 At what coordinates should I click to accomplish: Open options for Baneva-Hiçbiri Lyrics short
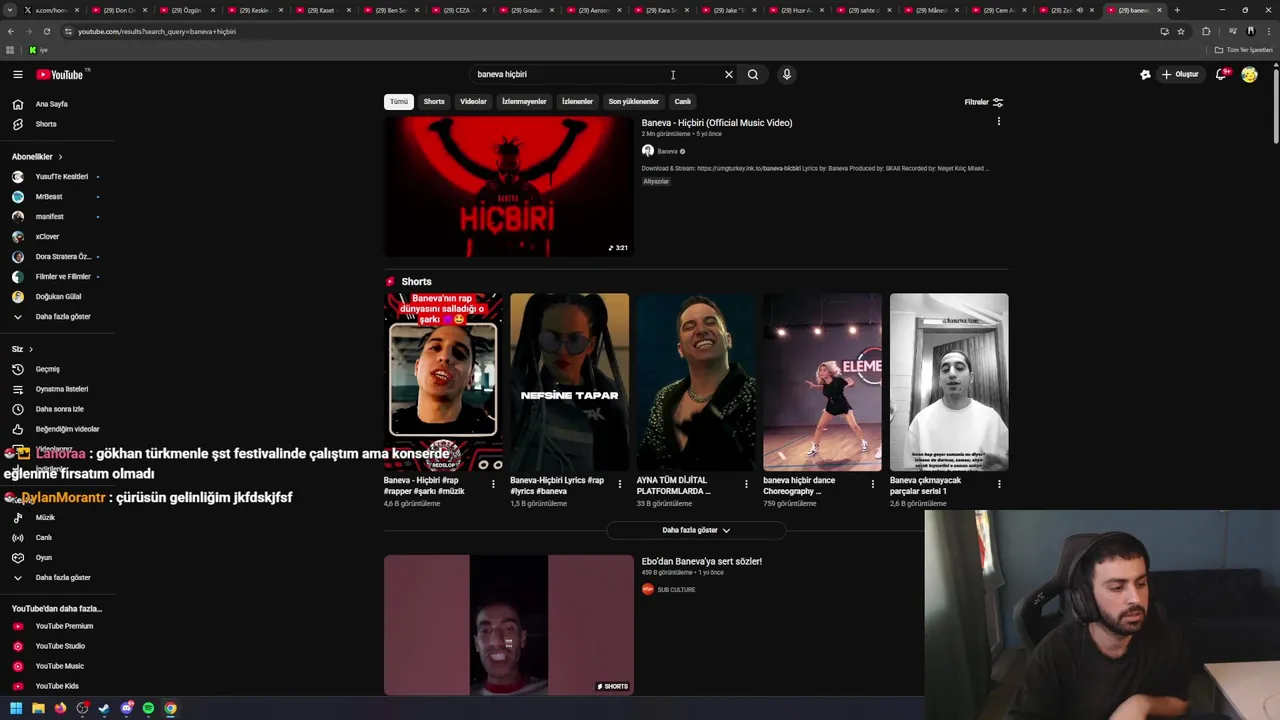tap(619, 484)
